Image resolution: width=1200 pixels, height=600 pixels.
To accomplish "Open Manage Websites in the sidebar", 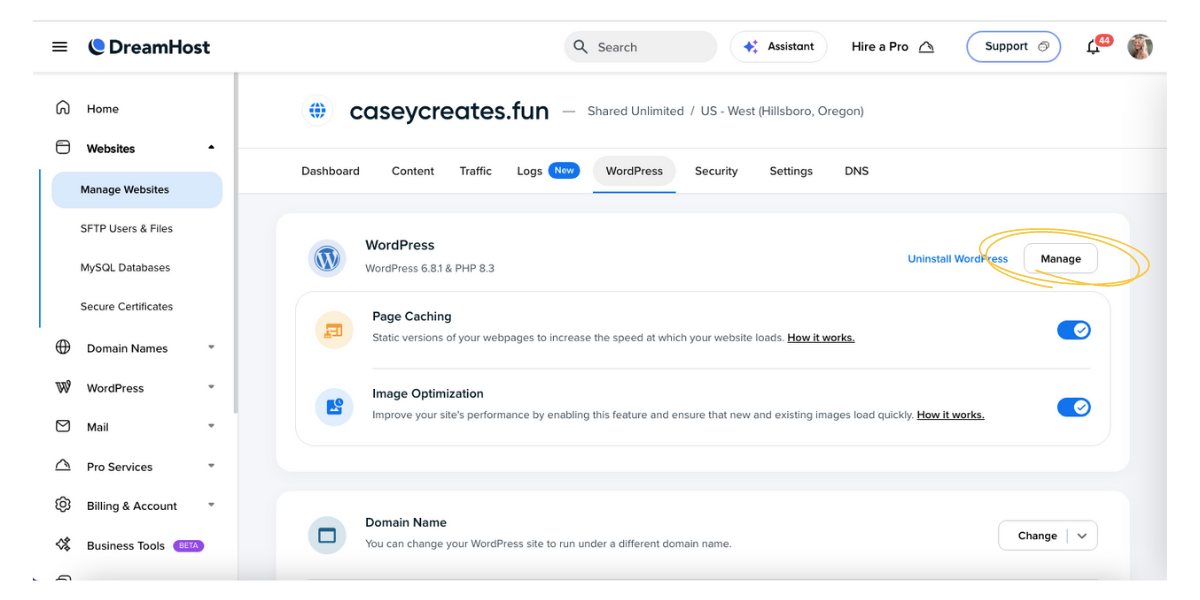I will point(137,190).
